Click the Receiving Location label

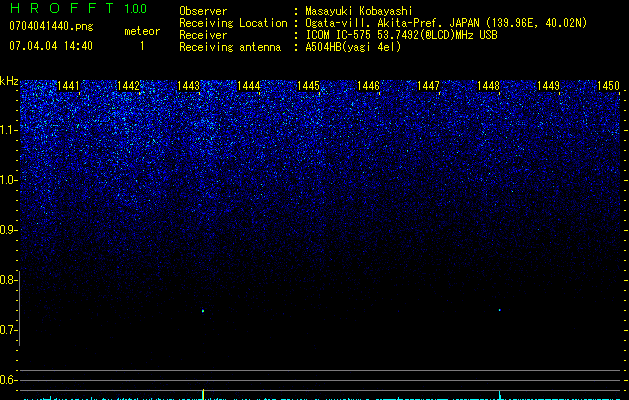[x=233, y=23]
